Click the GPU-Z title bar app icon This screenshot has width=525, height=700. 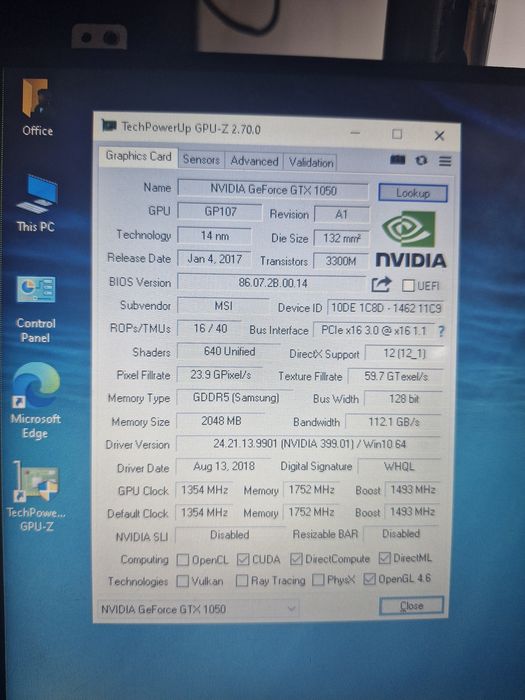tap(109, 126)
